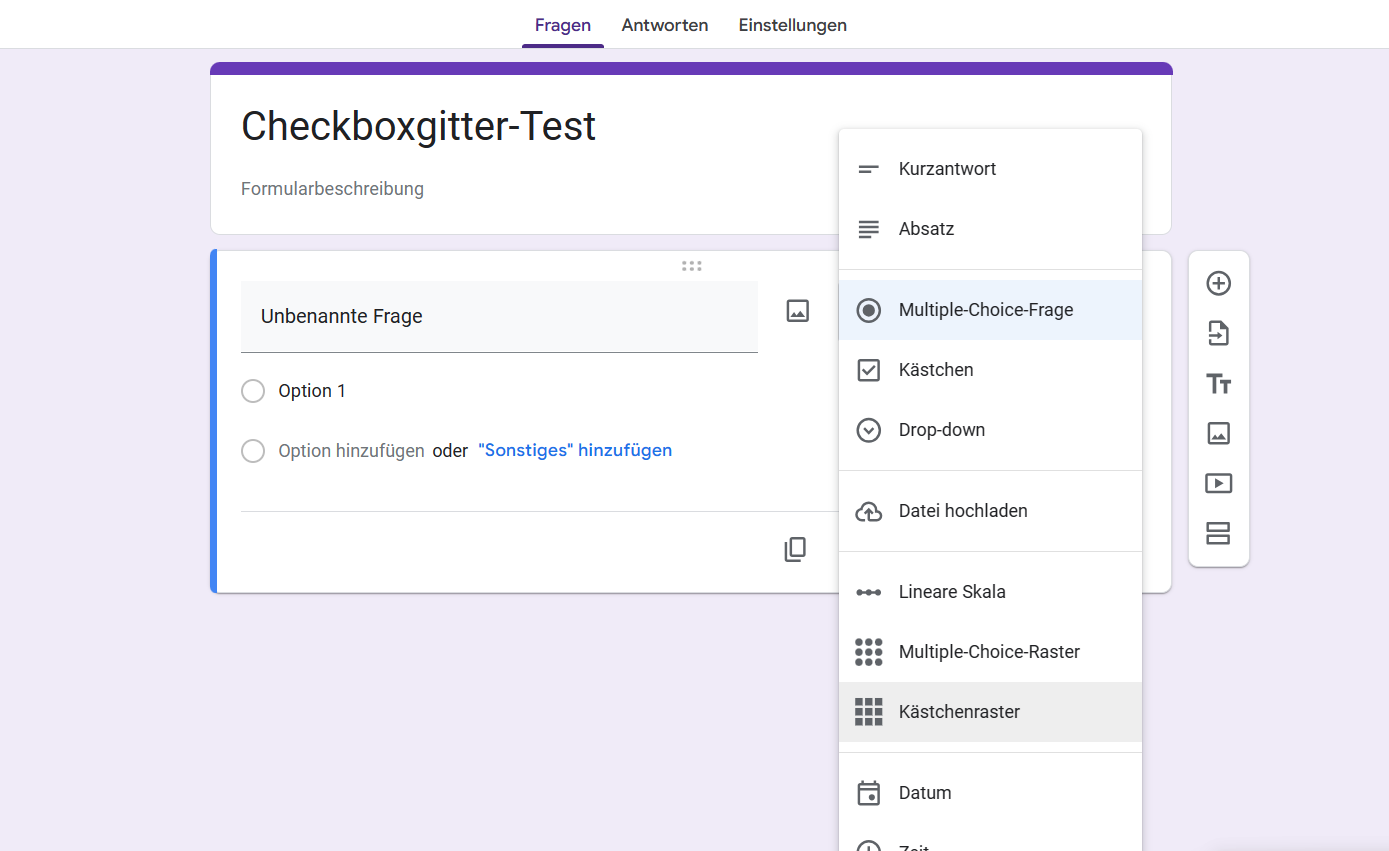This screenshot has height=851, width=1389.
Task: Add a video from the side toolbar
Action: coord(1218,483)
